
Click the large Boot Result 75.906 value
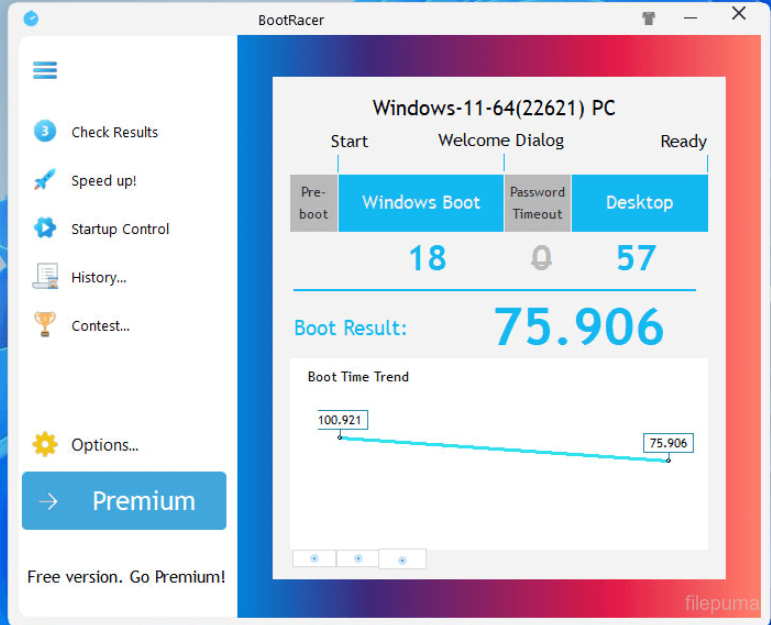click(579, 326)
